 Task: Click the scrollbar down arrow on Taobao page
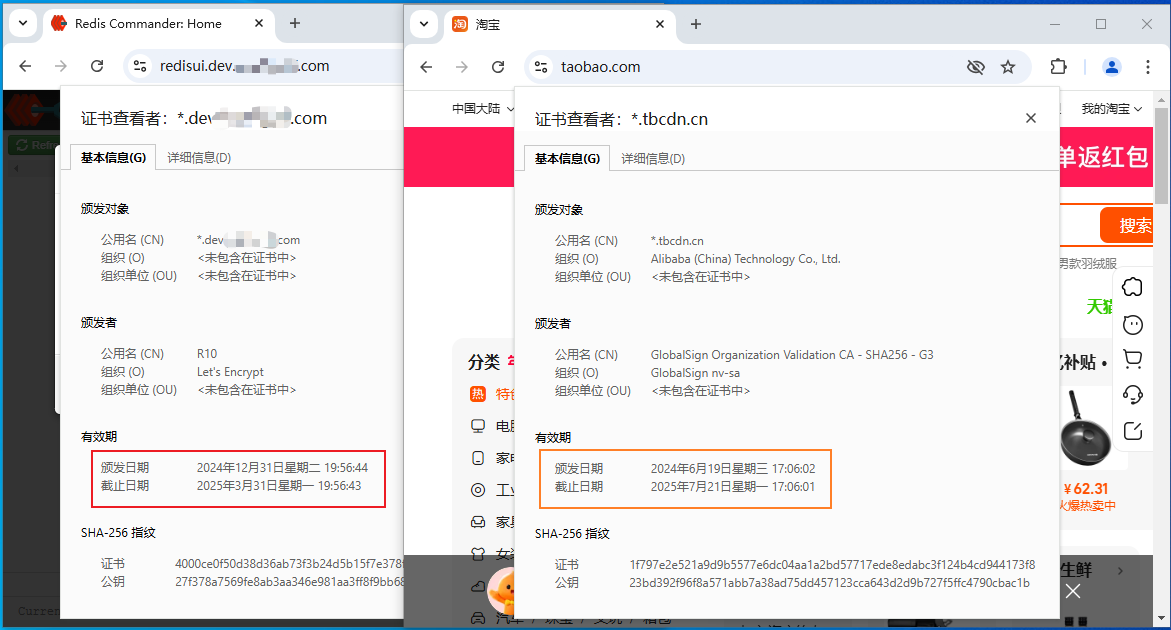click(x=1161, y=618)
